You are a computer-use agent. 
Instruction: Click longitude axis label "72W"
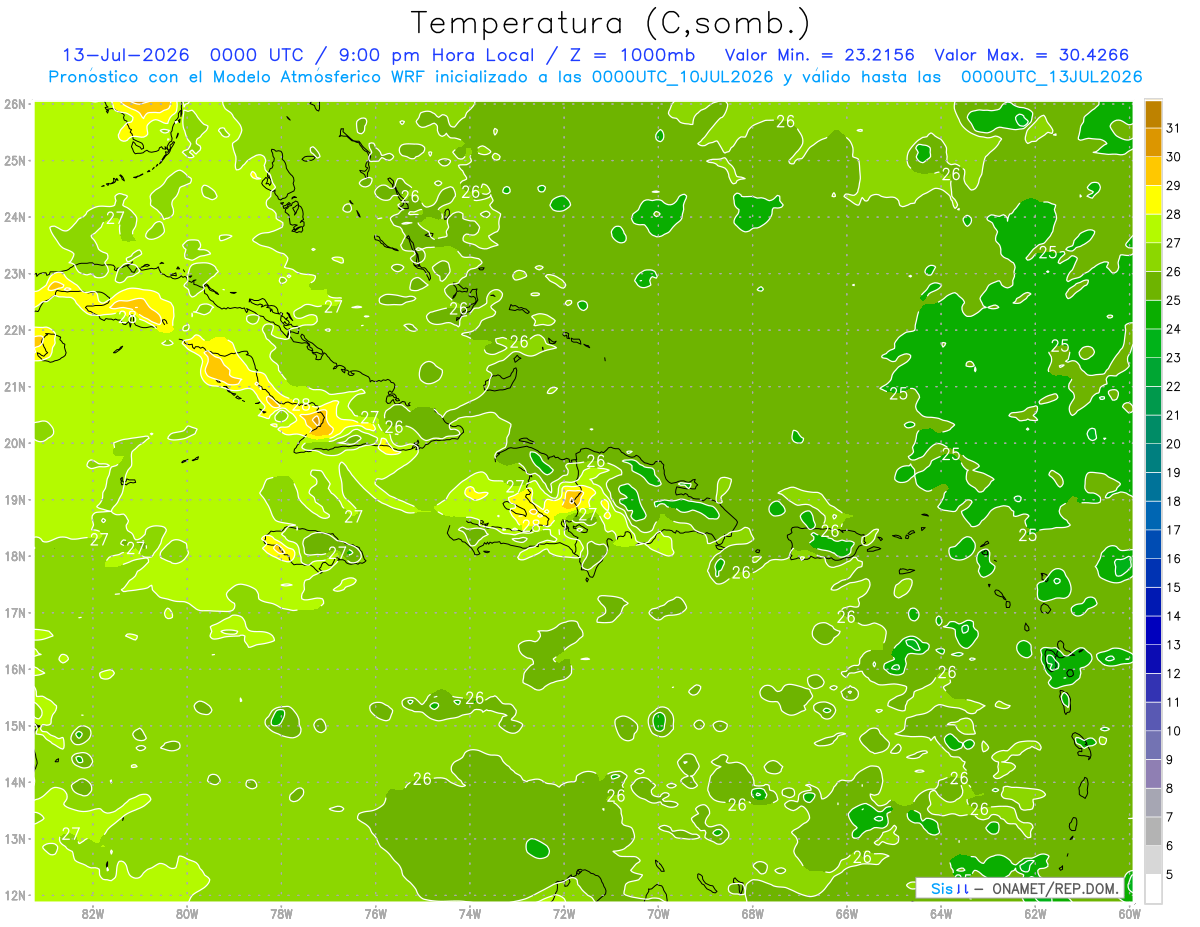click(x=564, y=913)
